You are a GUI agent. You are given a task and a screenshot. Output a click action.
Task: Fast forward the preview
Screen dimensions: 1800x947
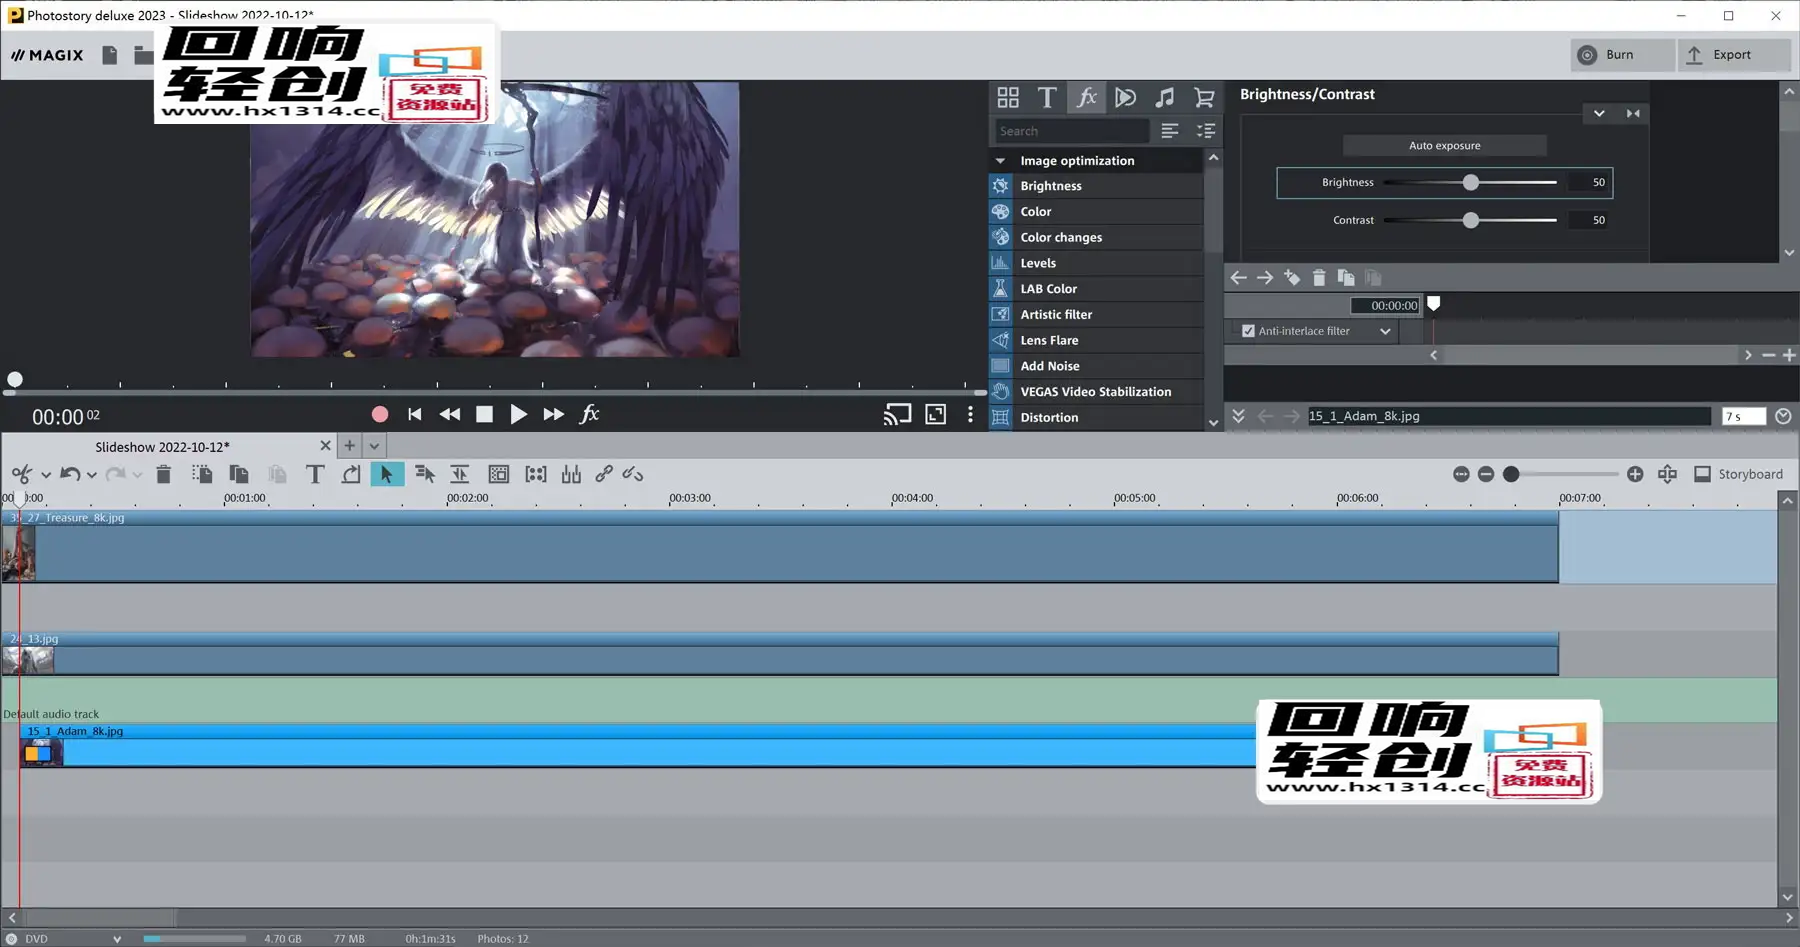(553, 414)
